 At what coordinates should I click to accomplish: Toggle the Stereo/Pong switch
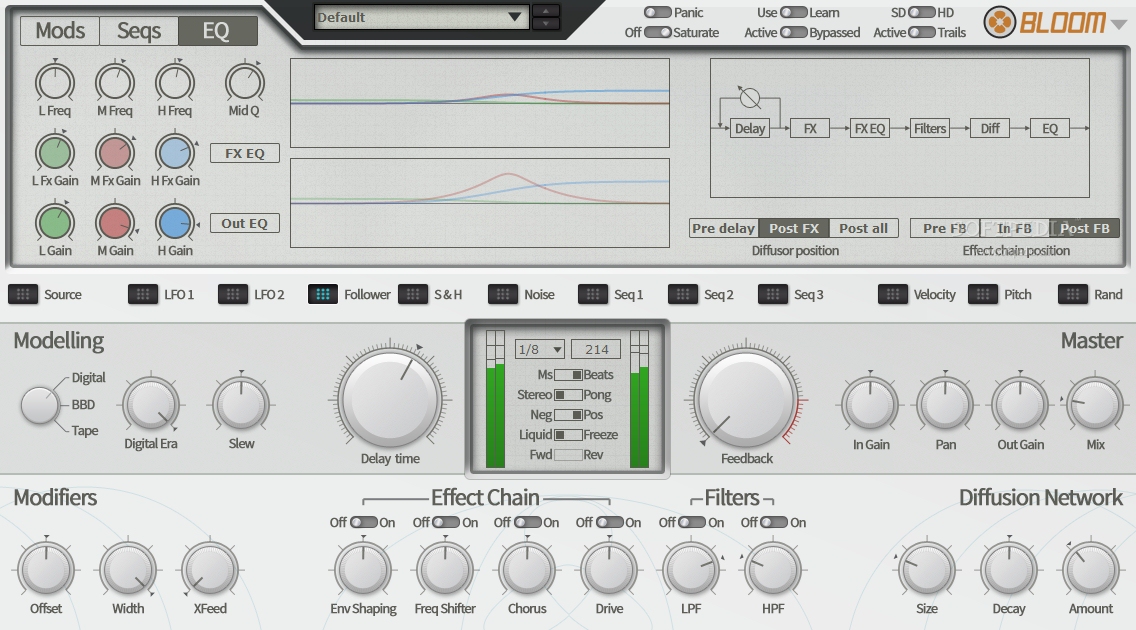click(568, 395)
